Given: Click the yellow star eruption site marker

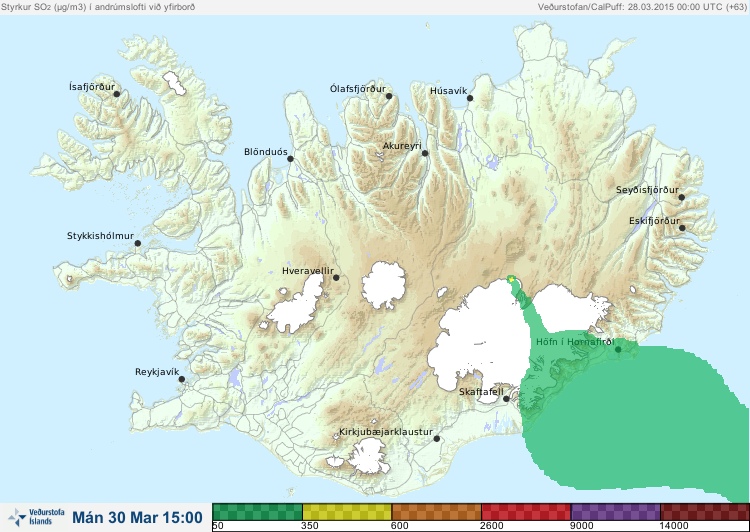Looking at the screenshot, I should point(511,279).
